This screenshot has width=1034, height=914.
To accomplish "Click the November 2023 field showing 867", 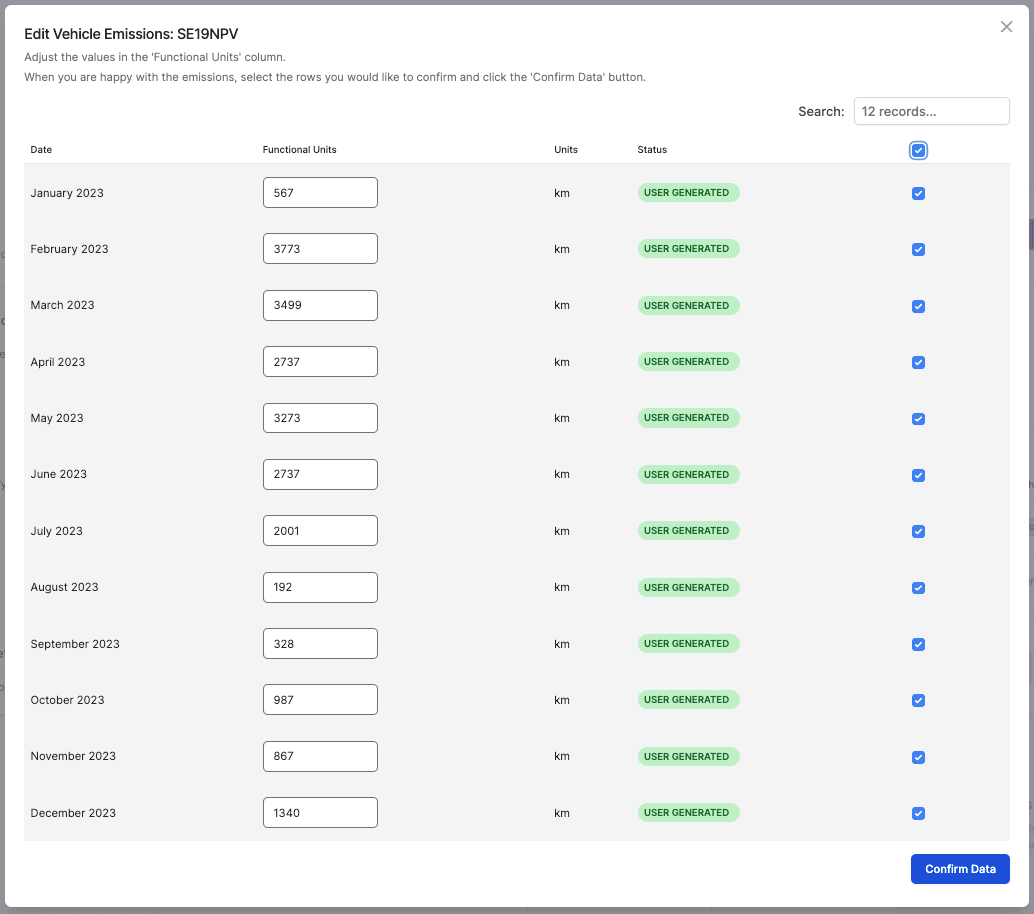I will point(320,756).
